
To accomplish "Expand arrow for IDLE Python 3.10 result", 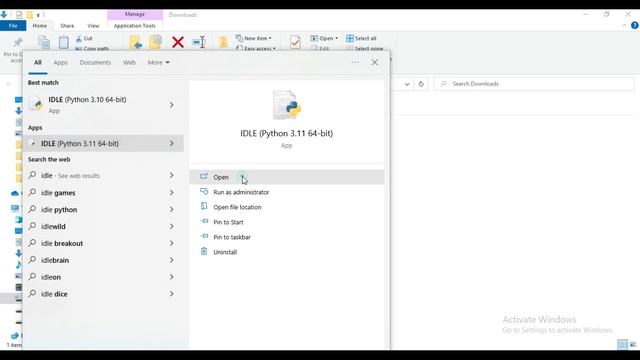I will coord(172,105).
